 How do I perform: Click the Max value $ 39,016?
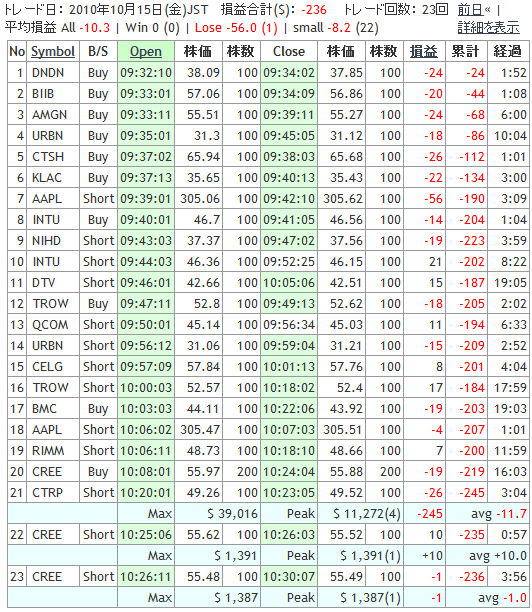(232, 514)
